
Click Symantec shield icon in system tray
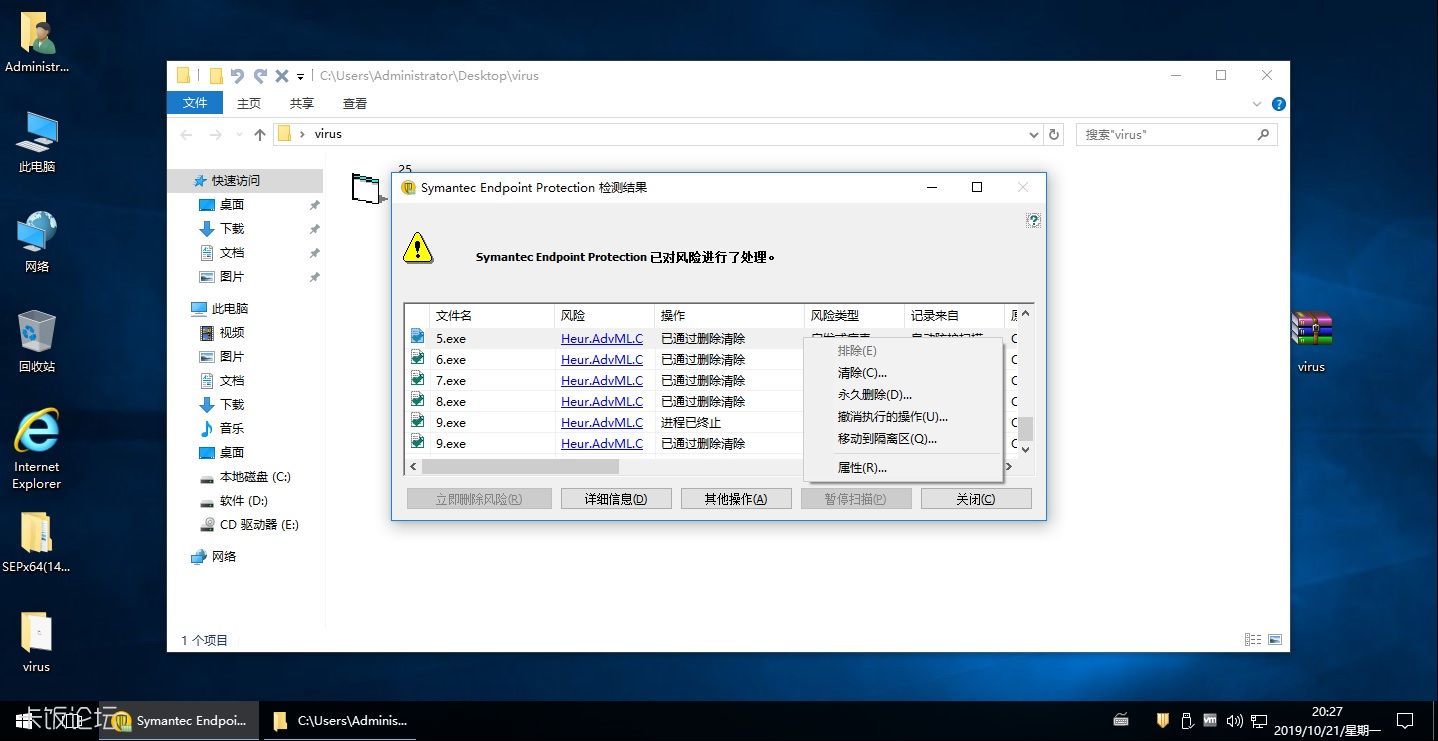point(1163,720)
